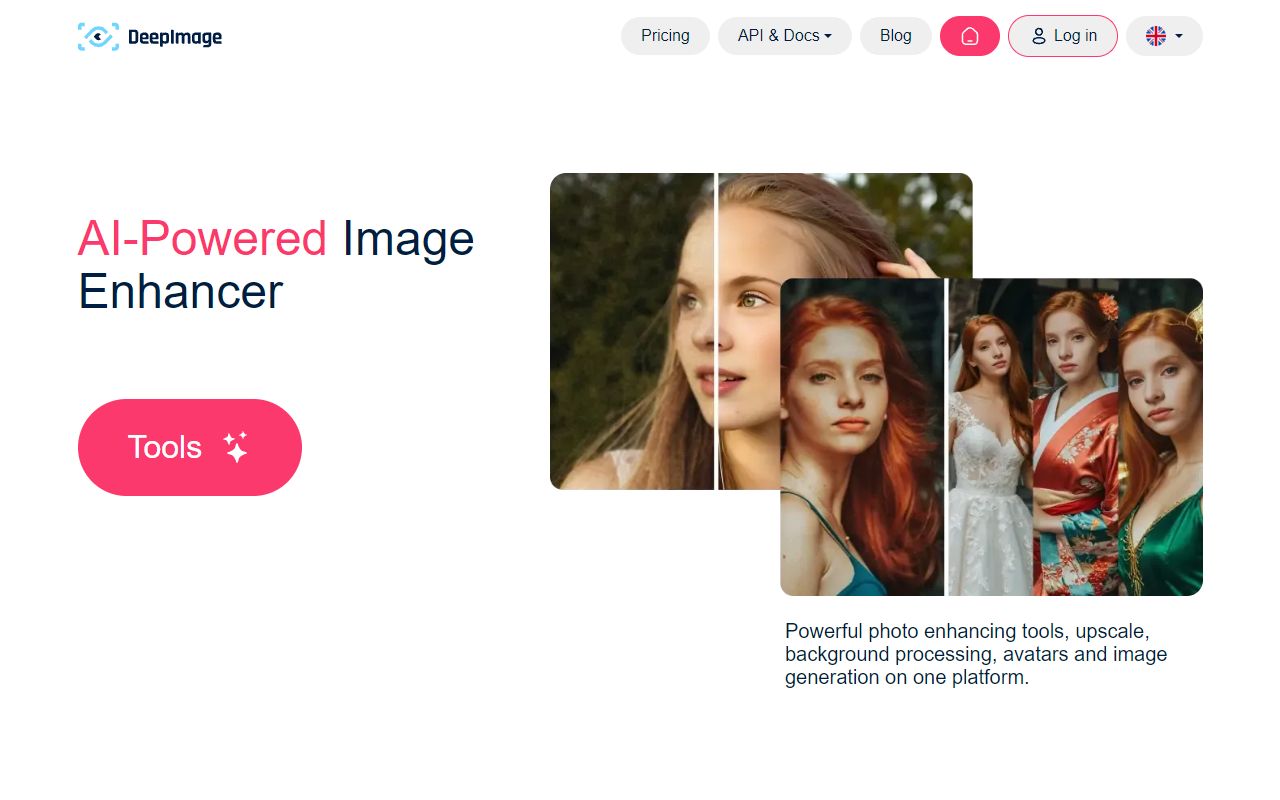
Task: Click the DeepImage brand name text
Action: [x=175, y=38]
